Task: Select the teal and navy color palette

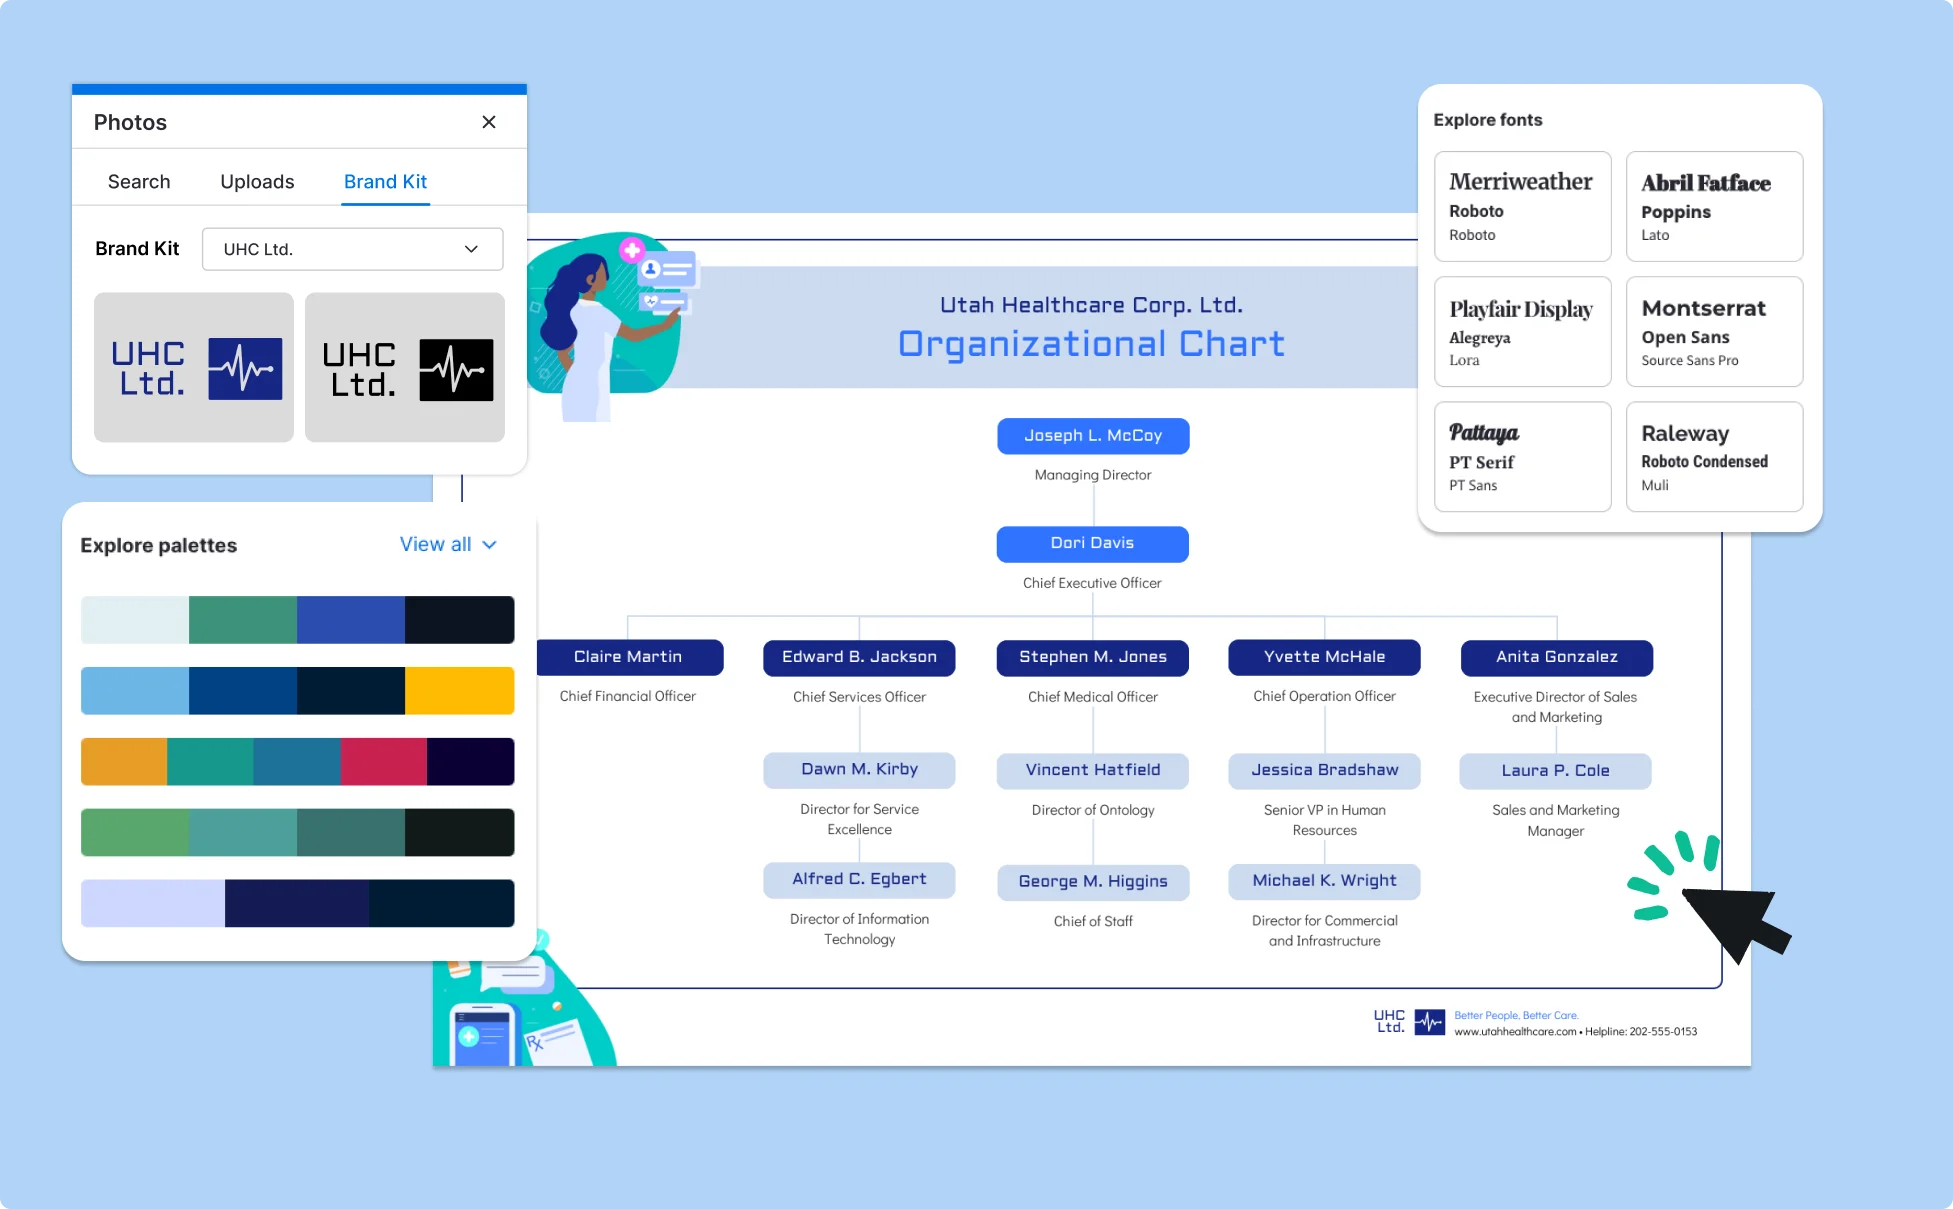Action: 294,830
